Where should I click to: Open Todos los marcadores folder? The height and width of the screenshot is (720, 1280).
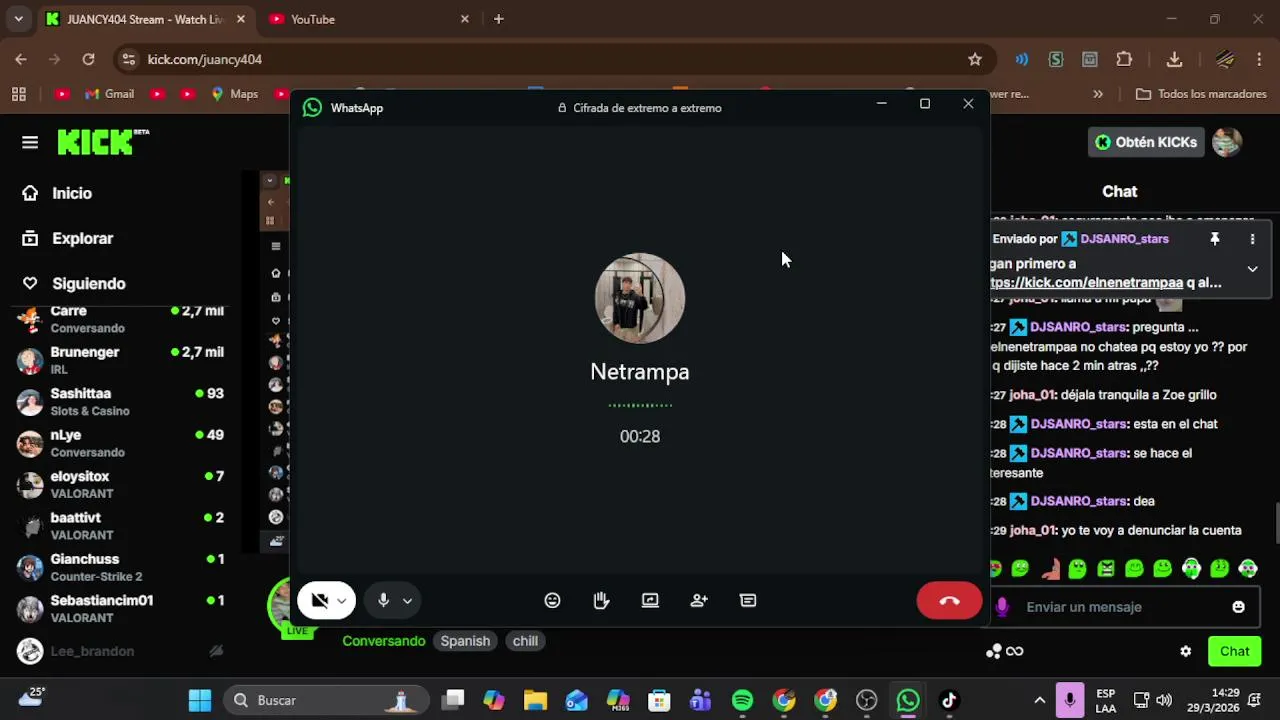1201,94
